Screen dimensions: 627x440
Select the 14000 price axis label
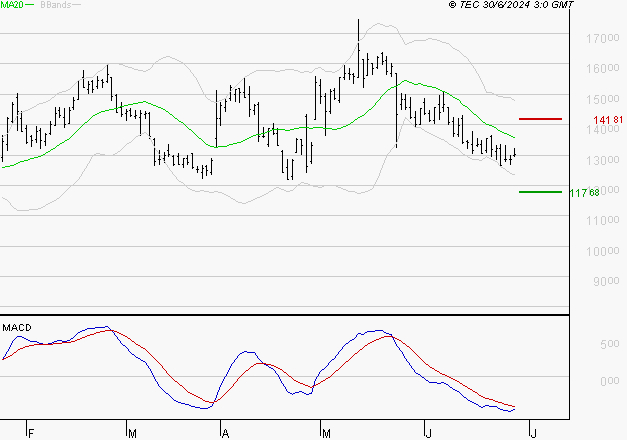coord(603,130)
